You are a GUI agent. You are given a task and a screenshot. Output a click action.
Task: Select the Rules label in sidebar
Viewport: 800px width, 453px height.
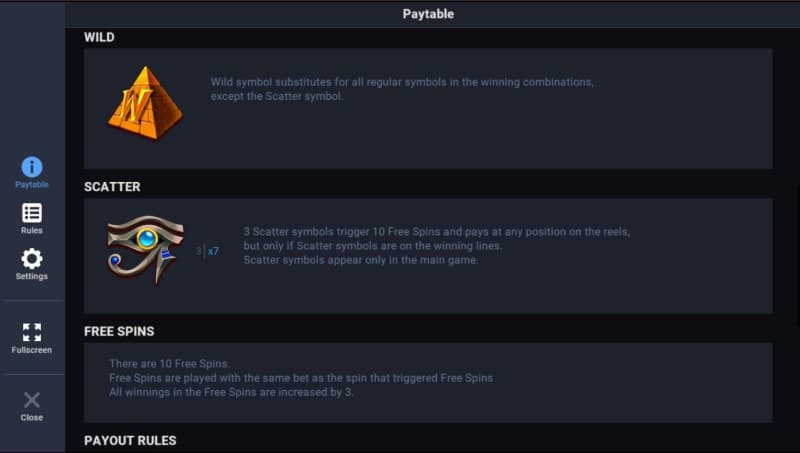click(32, 231)
